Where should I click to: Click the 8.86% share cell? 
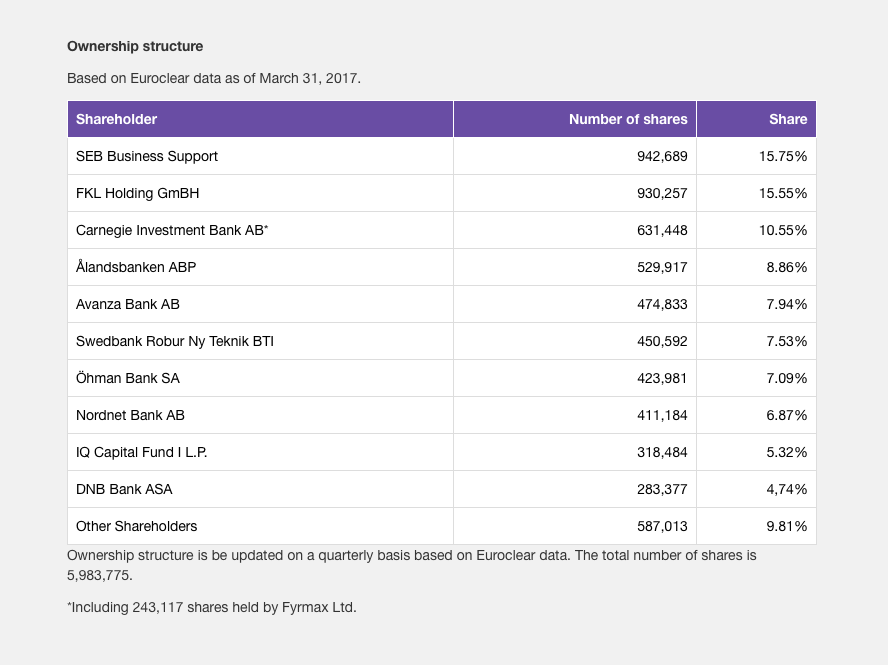coord(757,267)
